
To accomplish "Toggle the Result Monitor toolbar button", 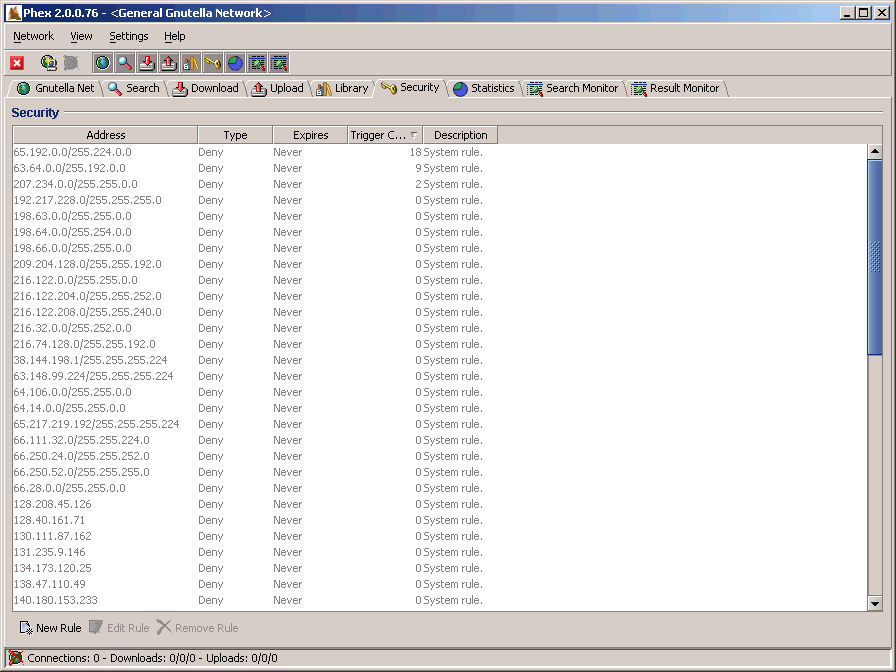I will pos(279,63).
